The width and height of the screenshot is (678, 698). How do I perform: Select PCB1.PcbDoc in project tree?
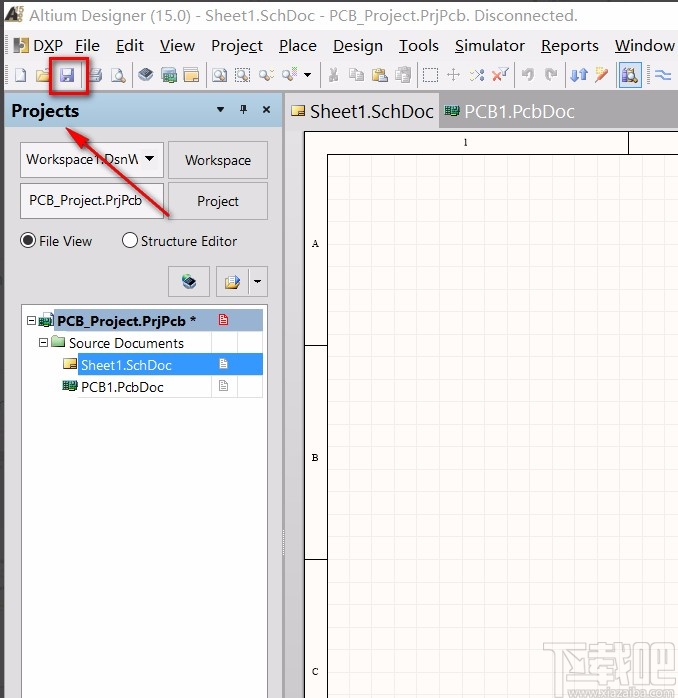pos(122,387)
